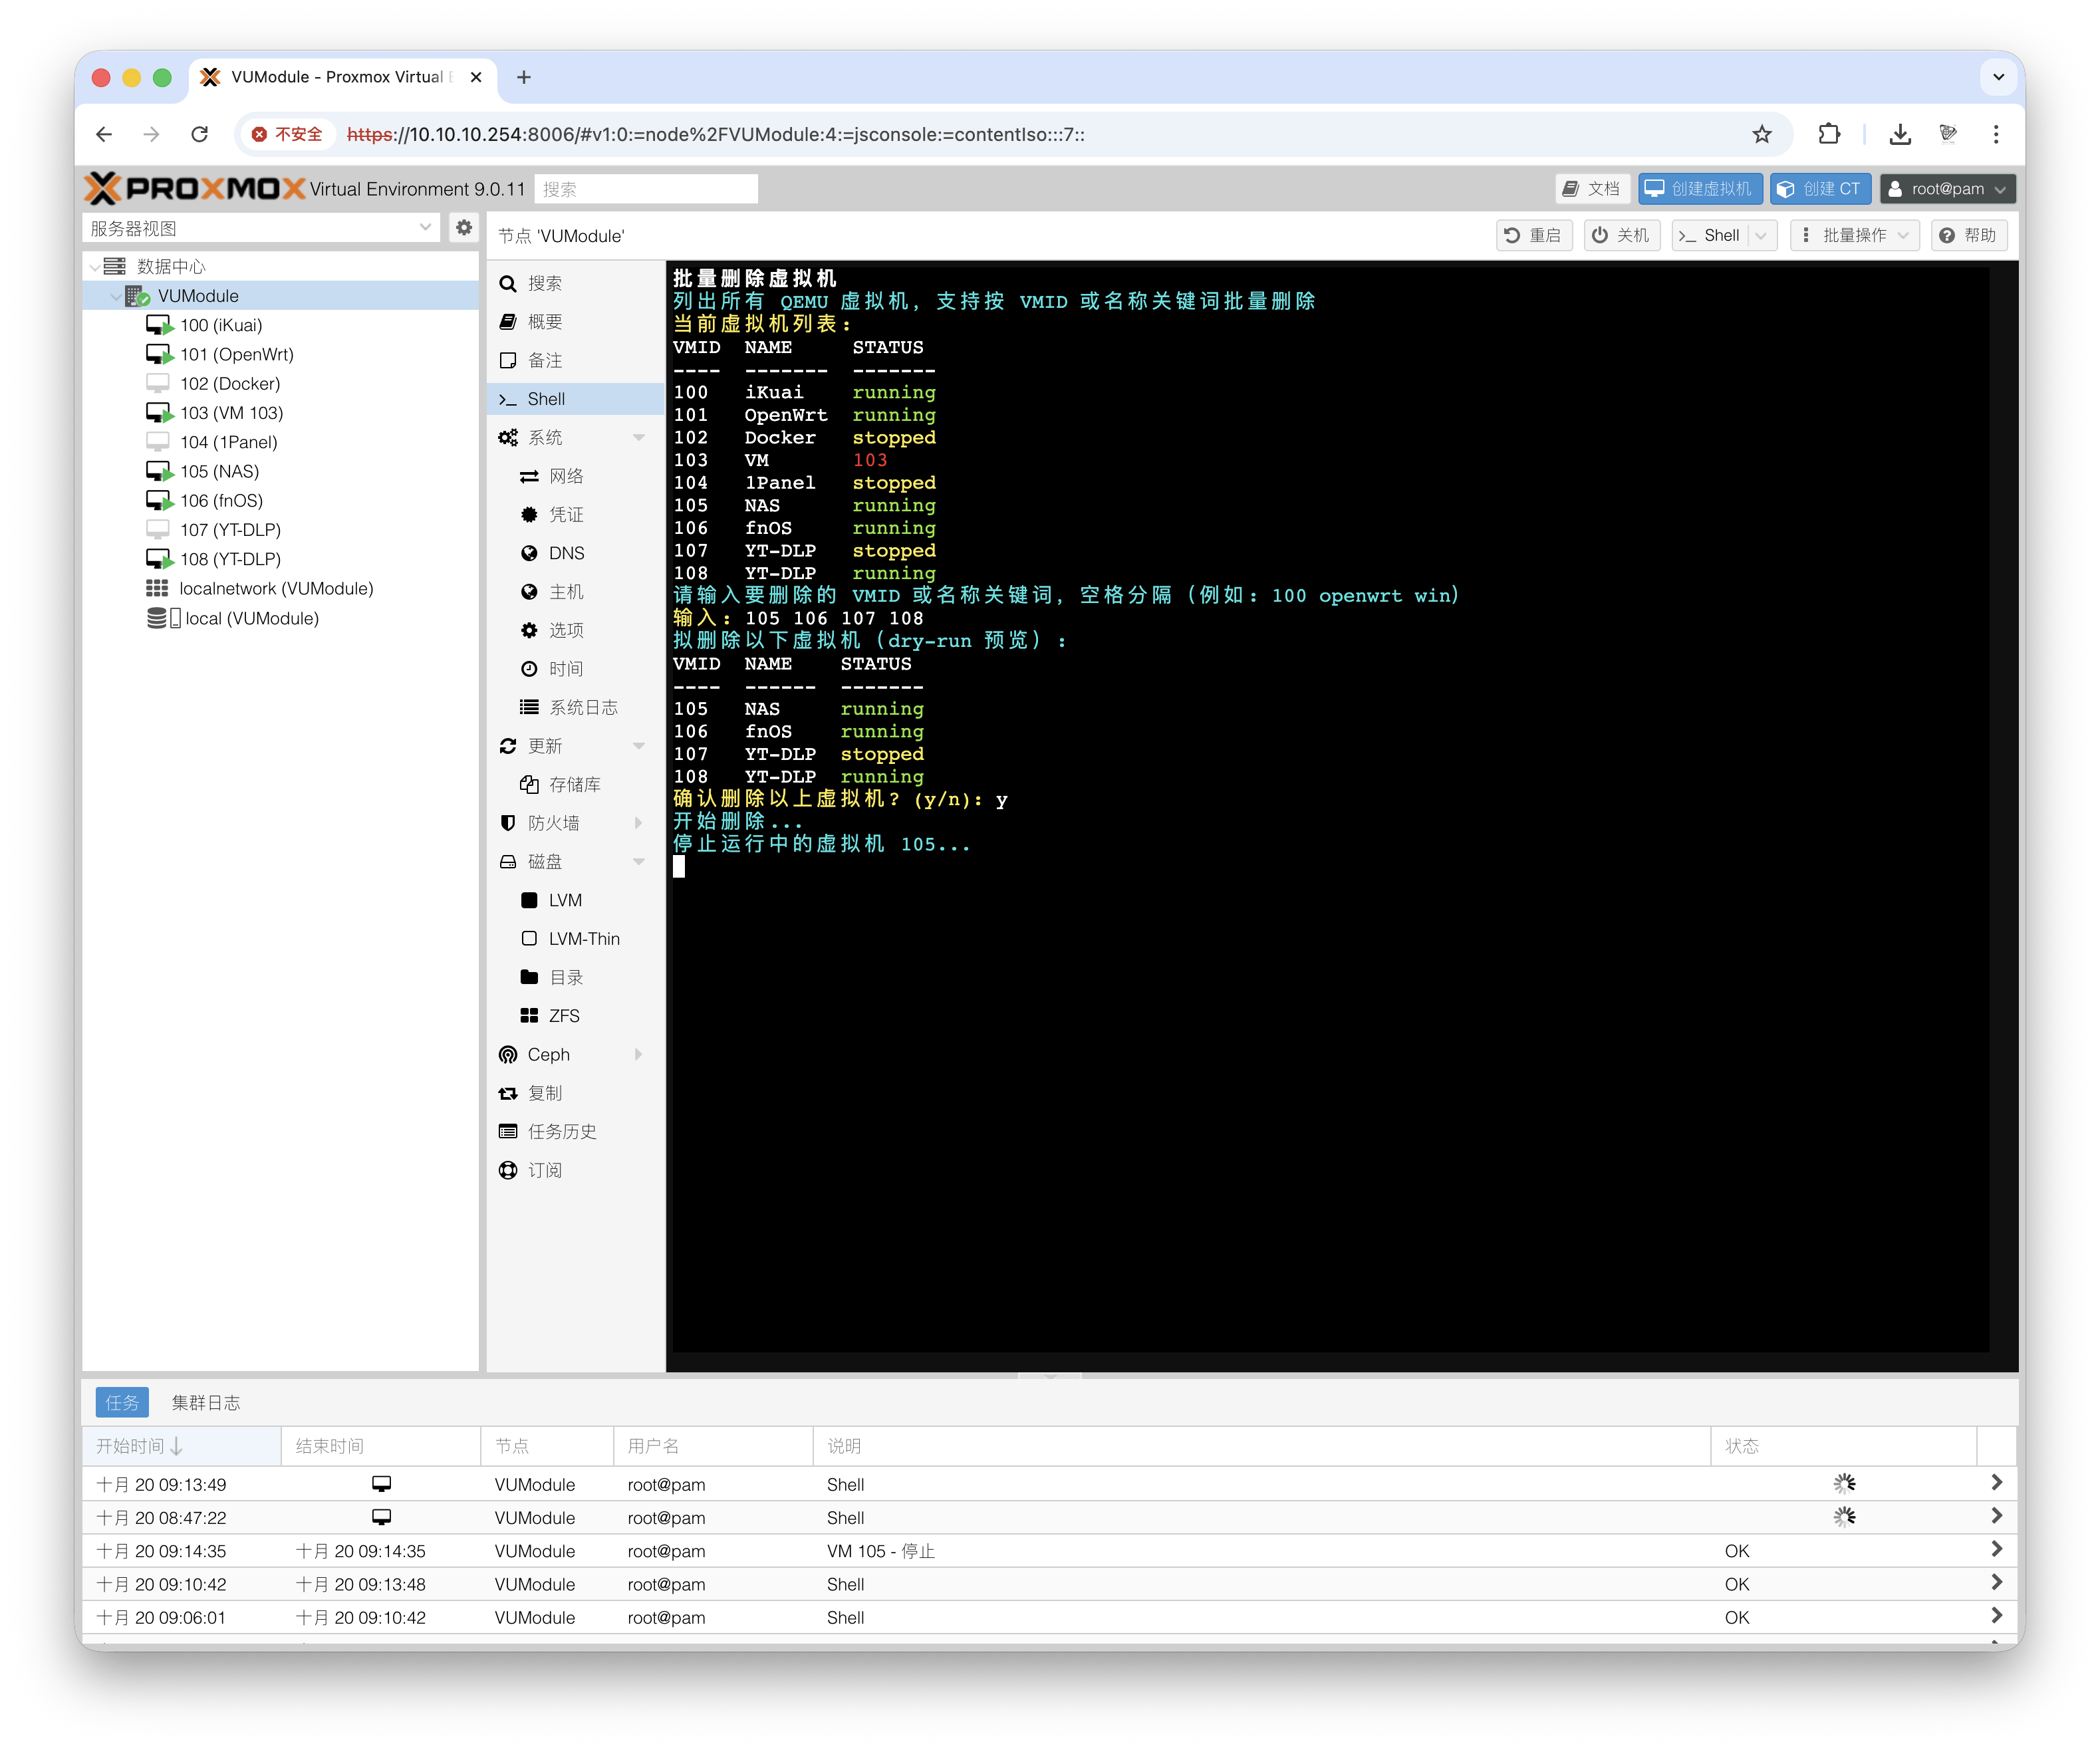2100x1750 pixels.
Task: Collapse the 数据中心 tree node
Action: (x=95, y=267)
